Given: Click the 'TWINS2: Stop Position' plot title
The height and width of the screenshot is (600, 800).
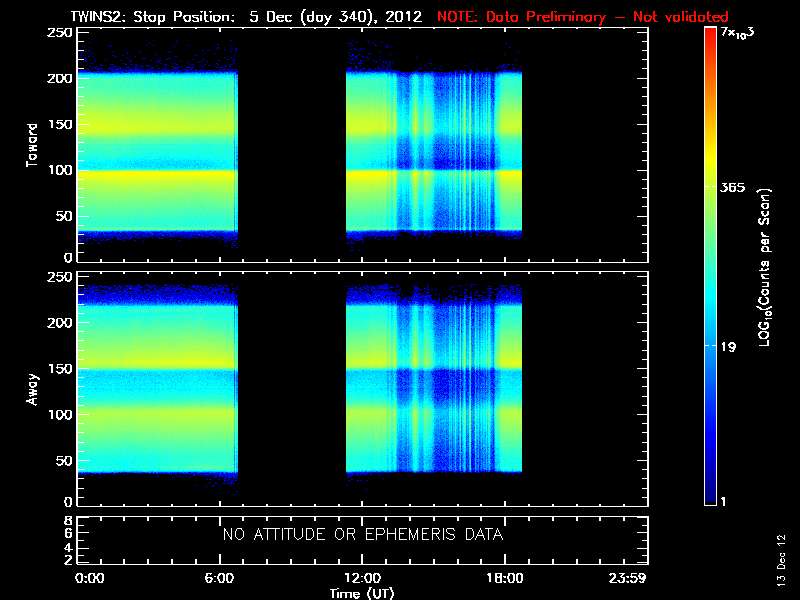Looking at the screenshot, I should pos(152,17).
